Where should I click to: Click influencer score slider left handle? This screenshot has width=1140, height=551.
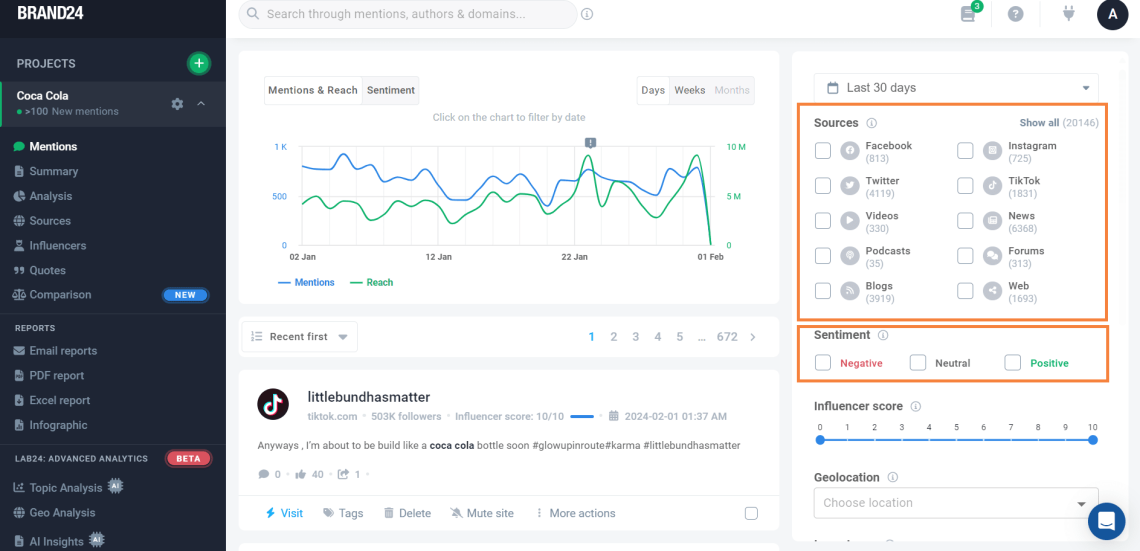click(x=820, y=440)
